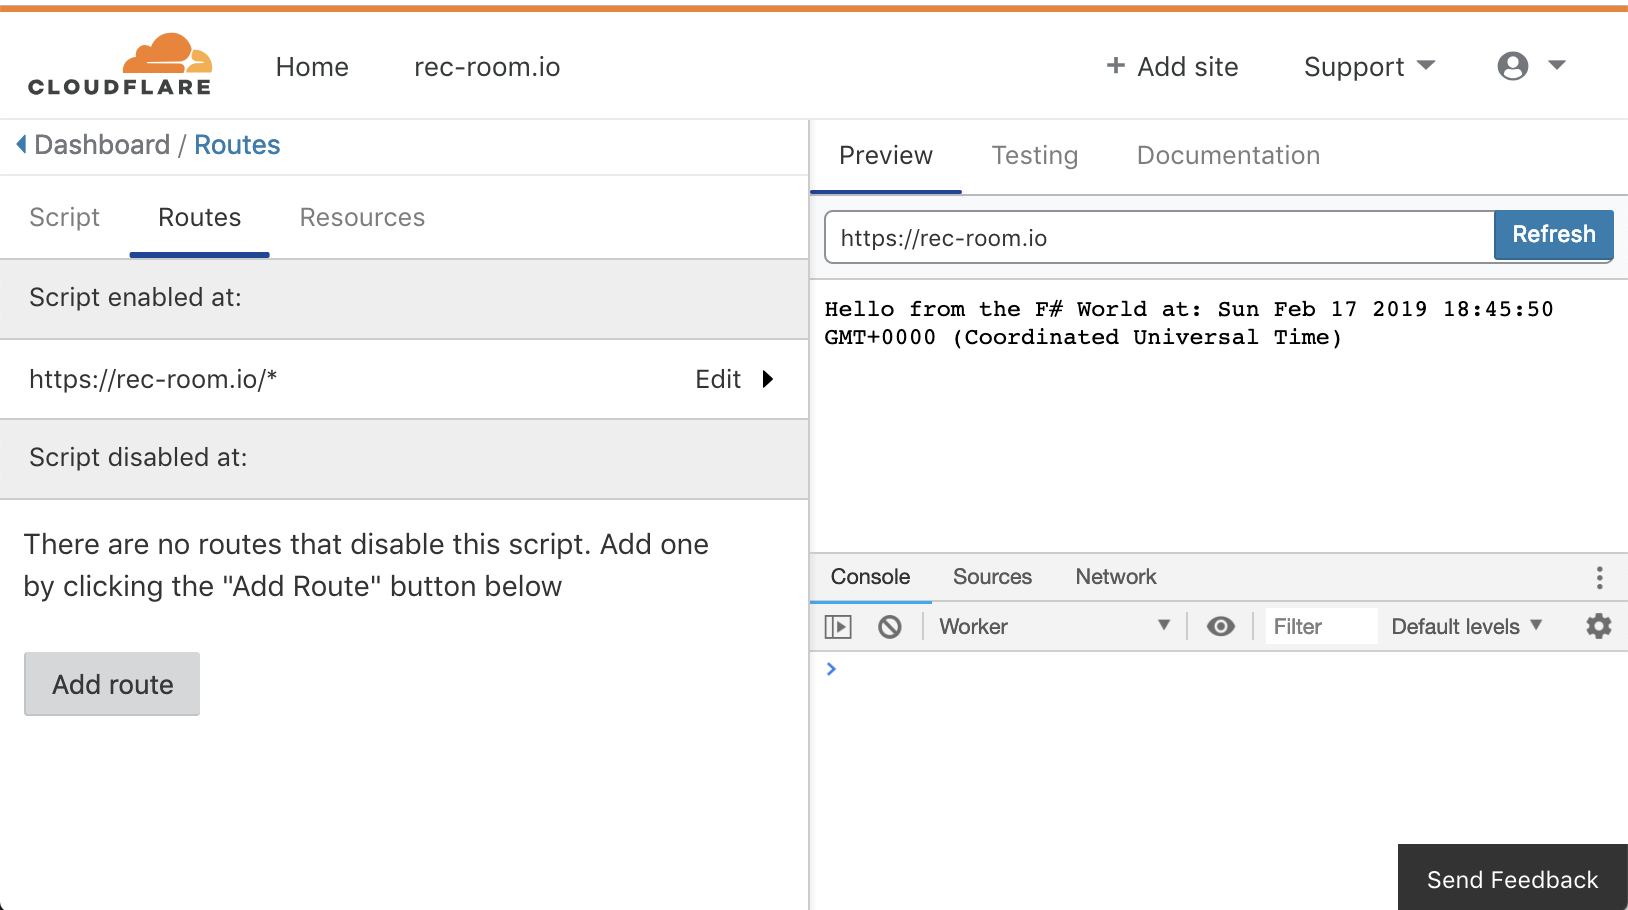Switch to the Resources tab

pos(362,217)
